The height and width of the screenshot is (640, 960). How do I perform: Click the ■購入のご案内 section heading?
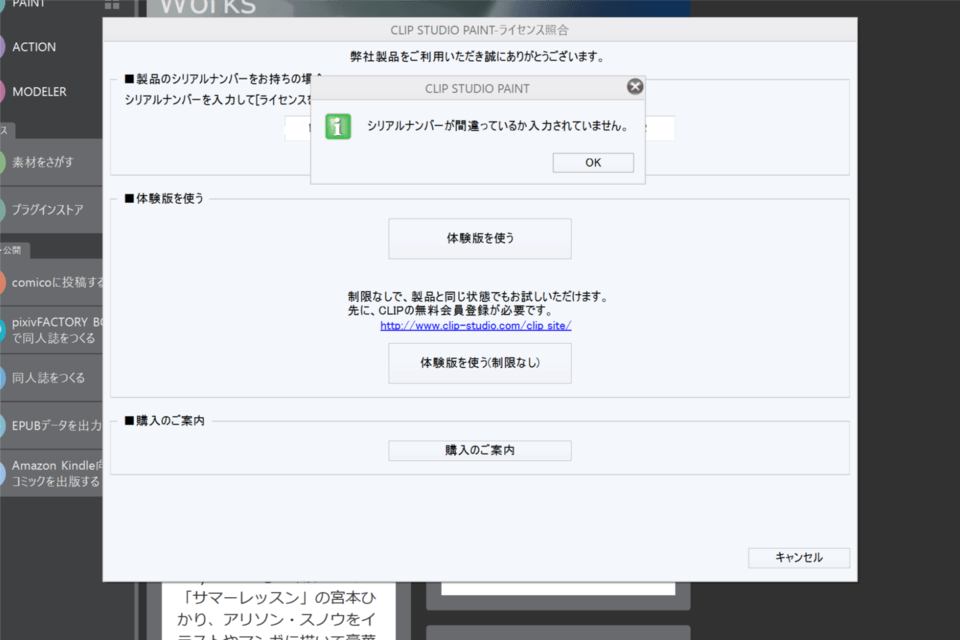click(165, 421)
